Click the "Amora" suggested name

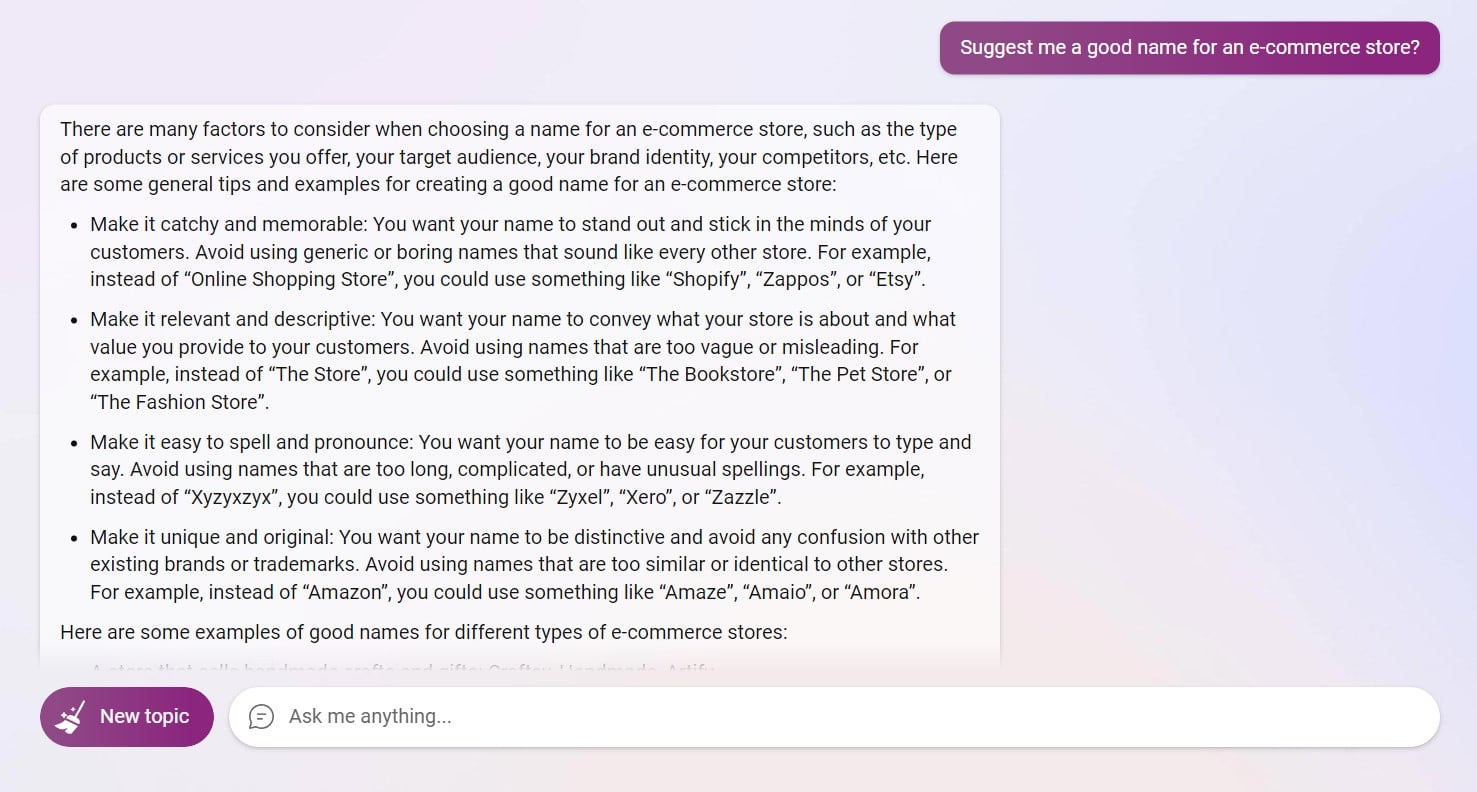point(880,592)
